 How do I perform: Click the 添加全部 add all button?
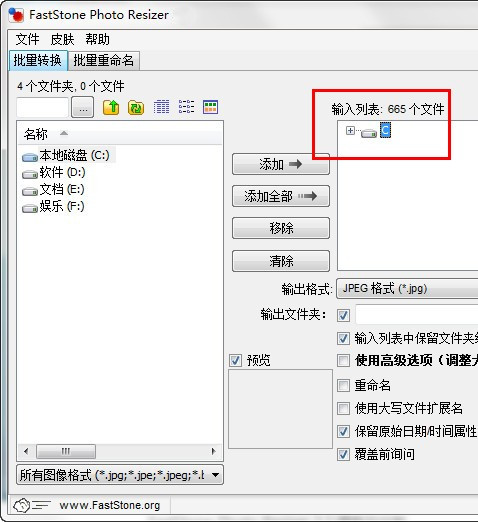click(281, 196)
